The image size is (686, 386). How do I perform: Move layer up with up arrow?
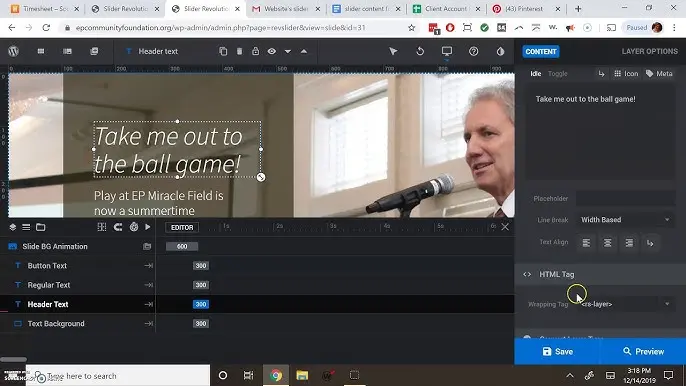tap(304, 51)
